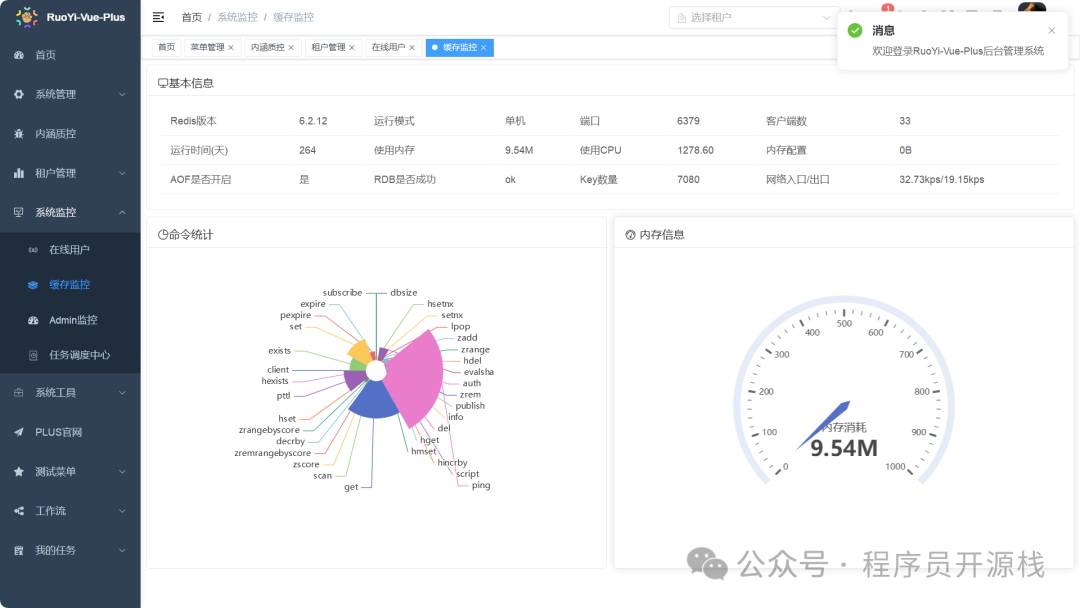Click the 我的任务 task icon

(x=19, y=550)
